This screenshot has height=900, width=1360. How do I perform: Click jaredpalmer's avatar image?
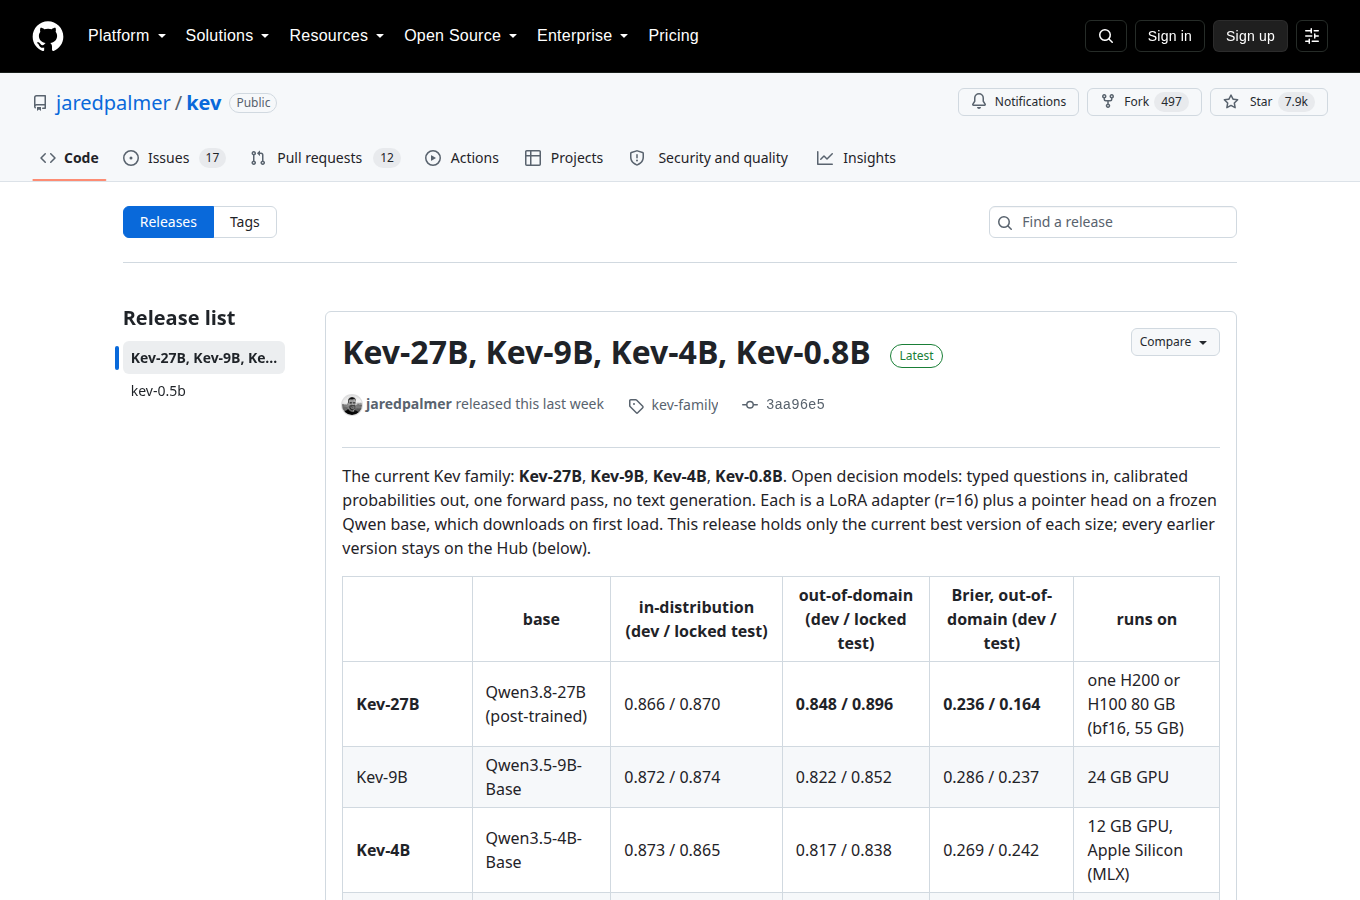click(x=352, y=404)
